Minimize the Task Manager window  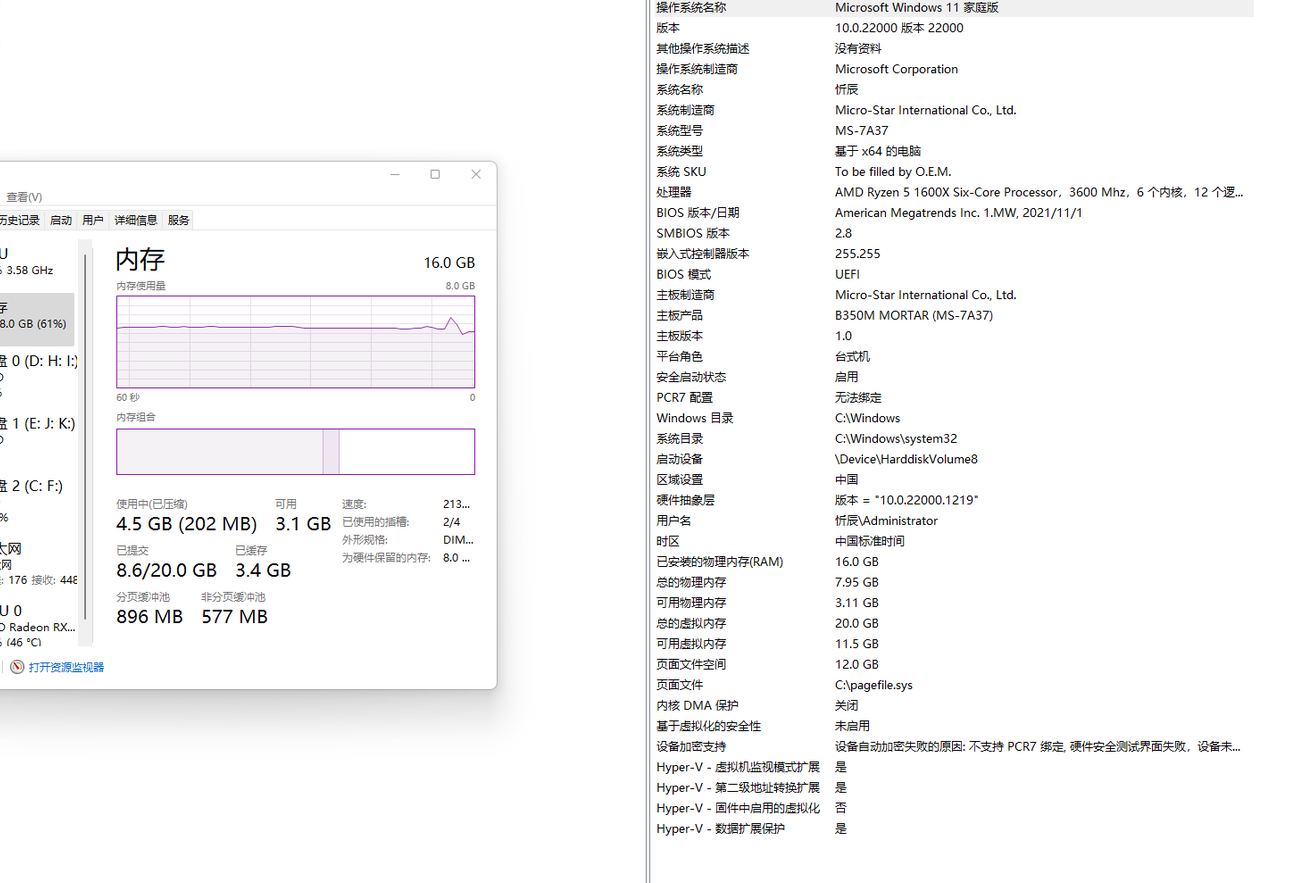396,174
